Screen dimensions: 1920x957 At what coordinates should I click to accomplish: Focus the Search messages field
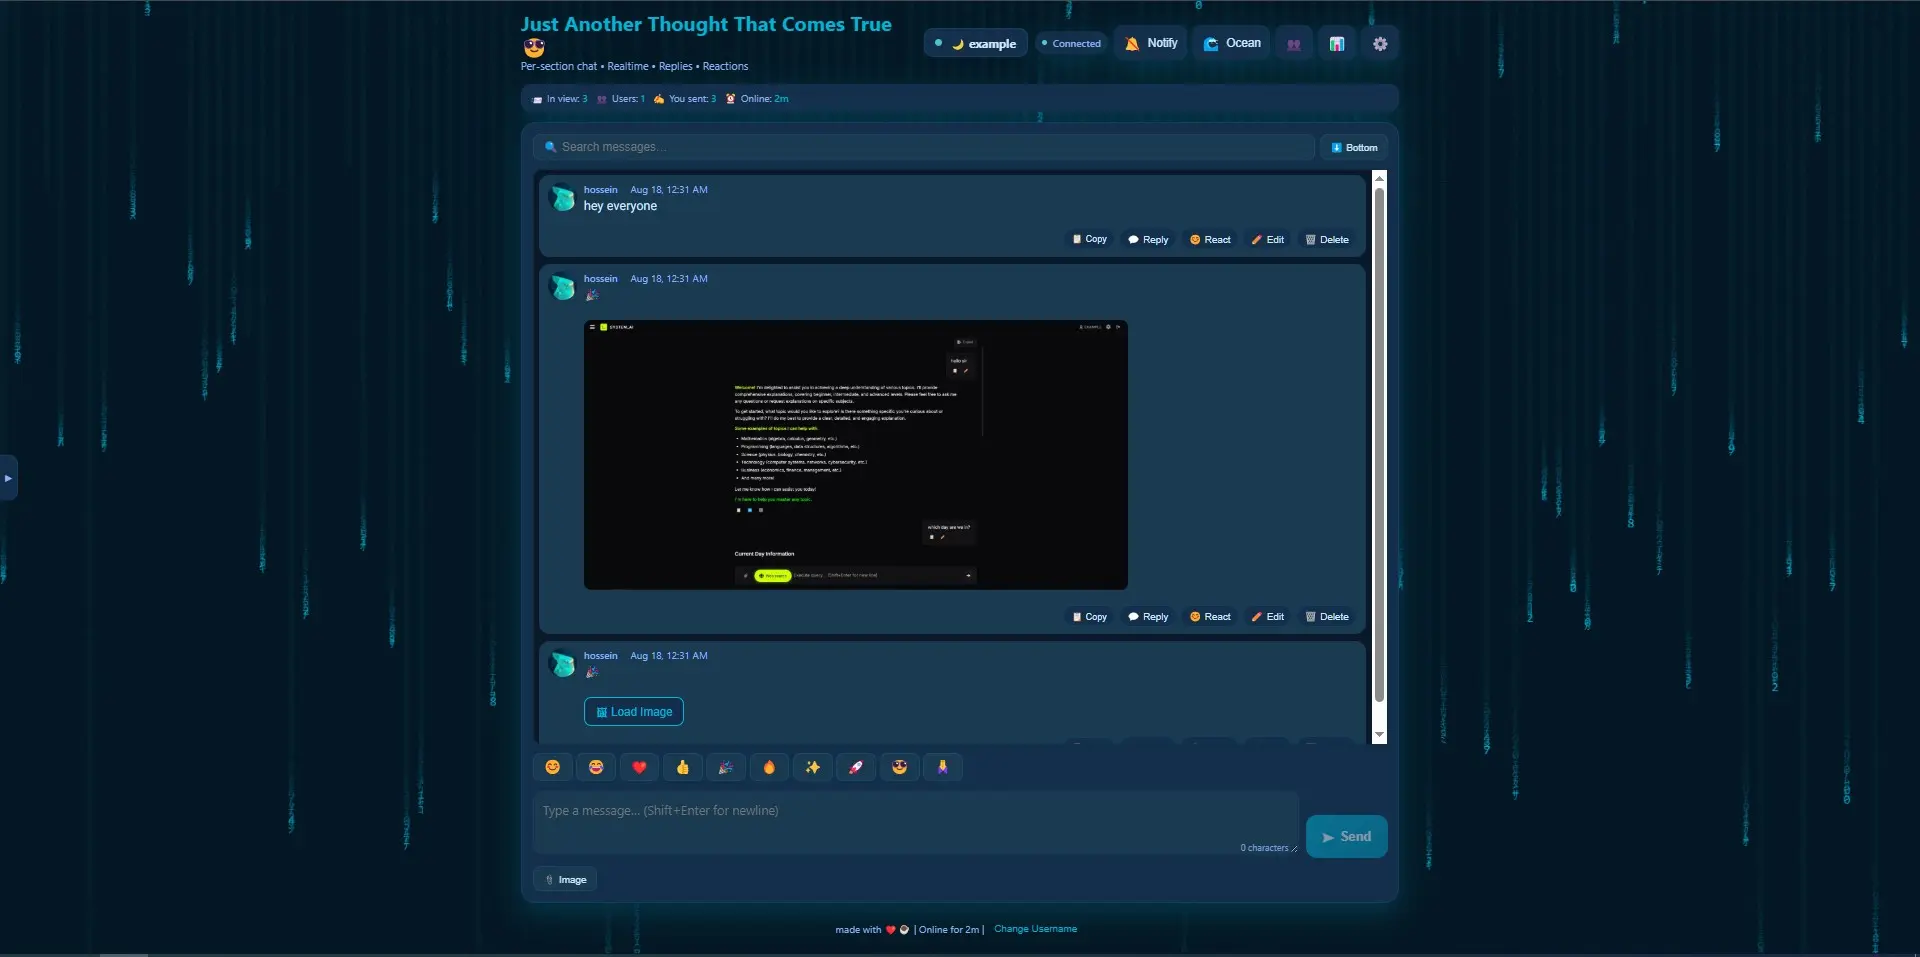pyautogui.click(x=923, y=147)
